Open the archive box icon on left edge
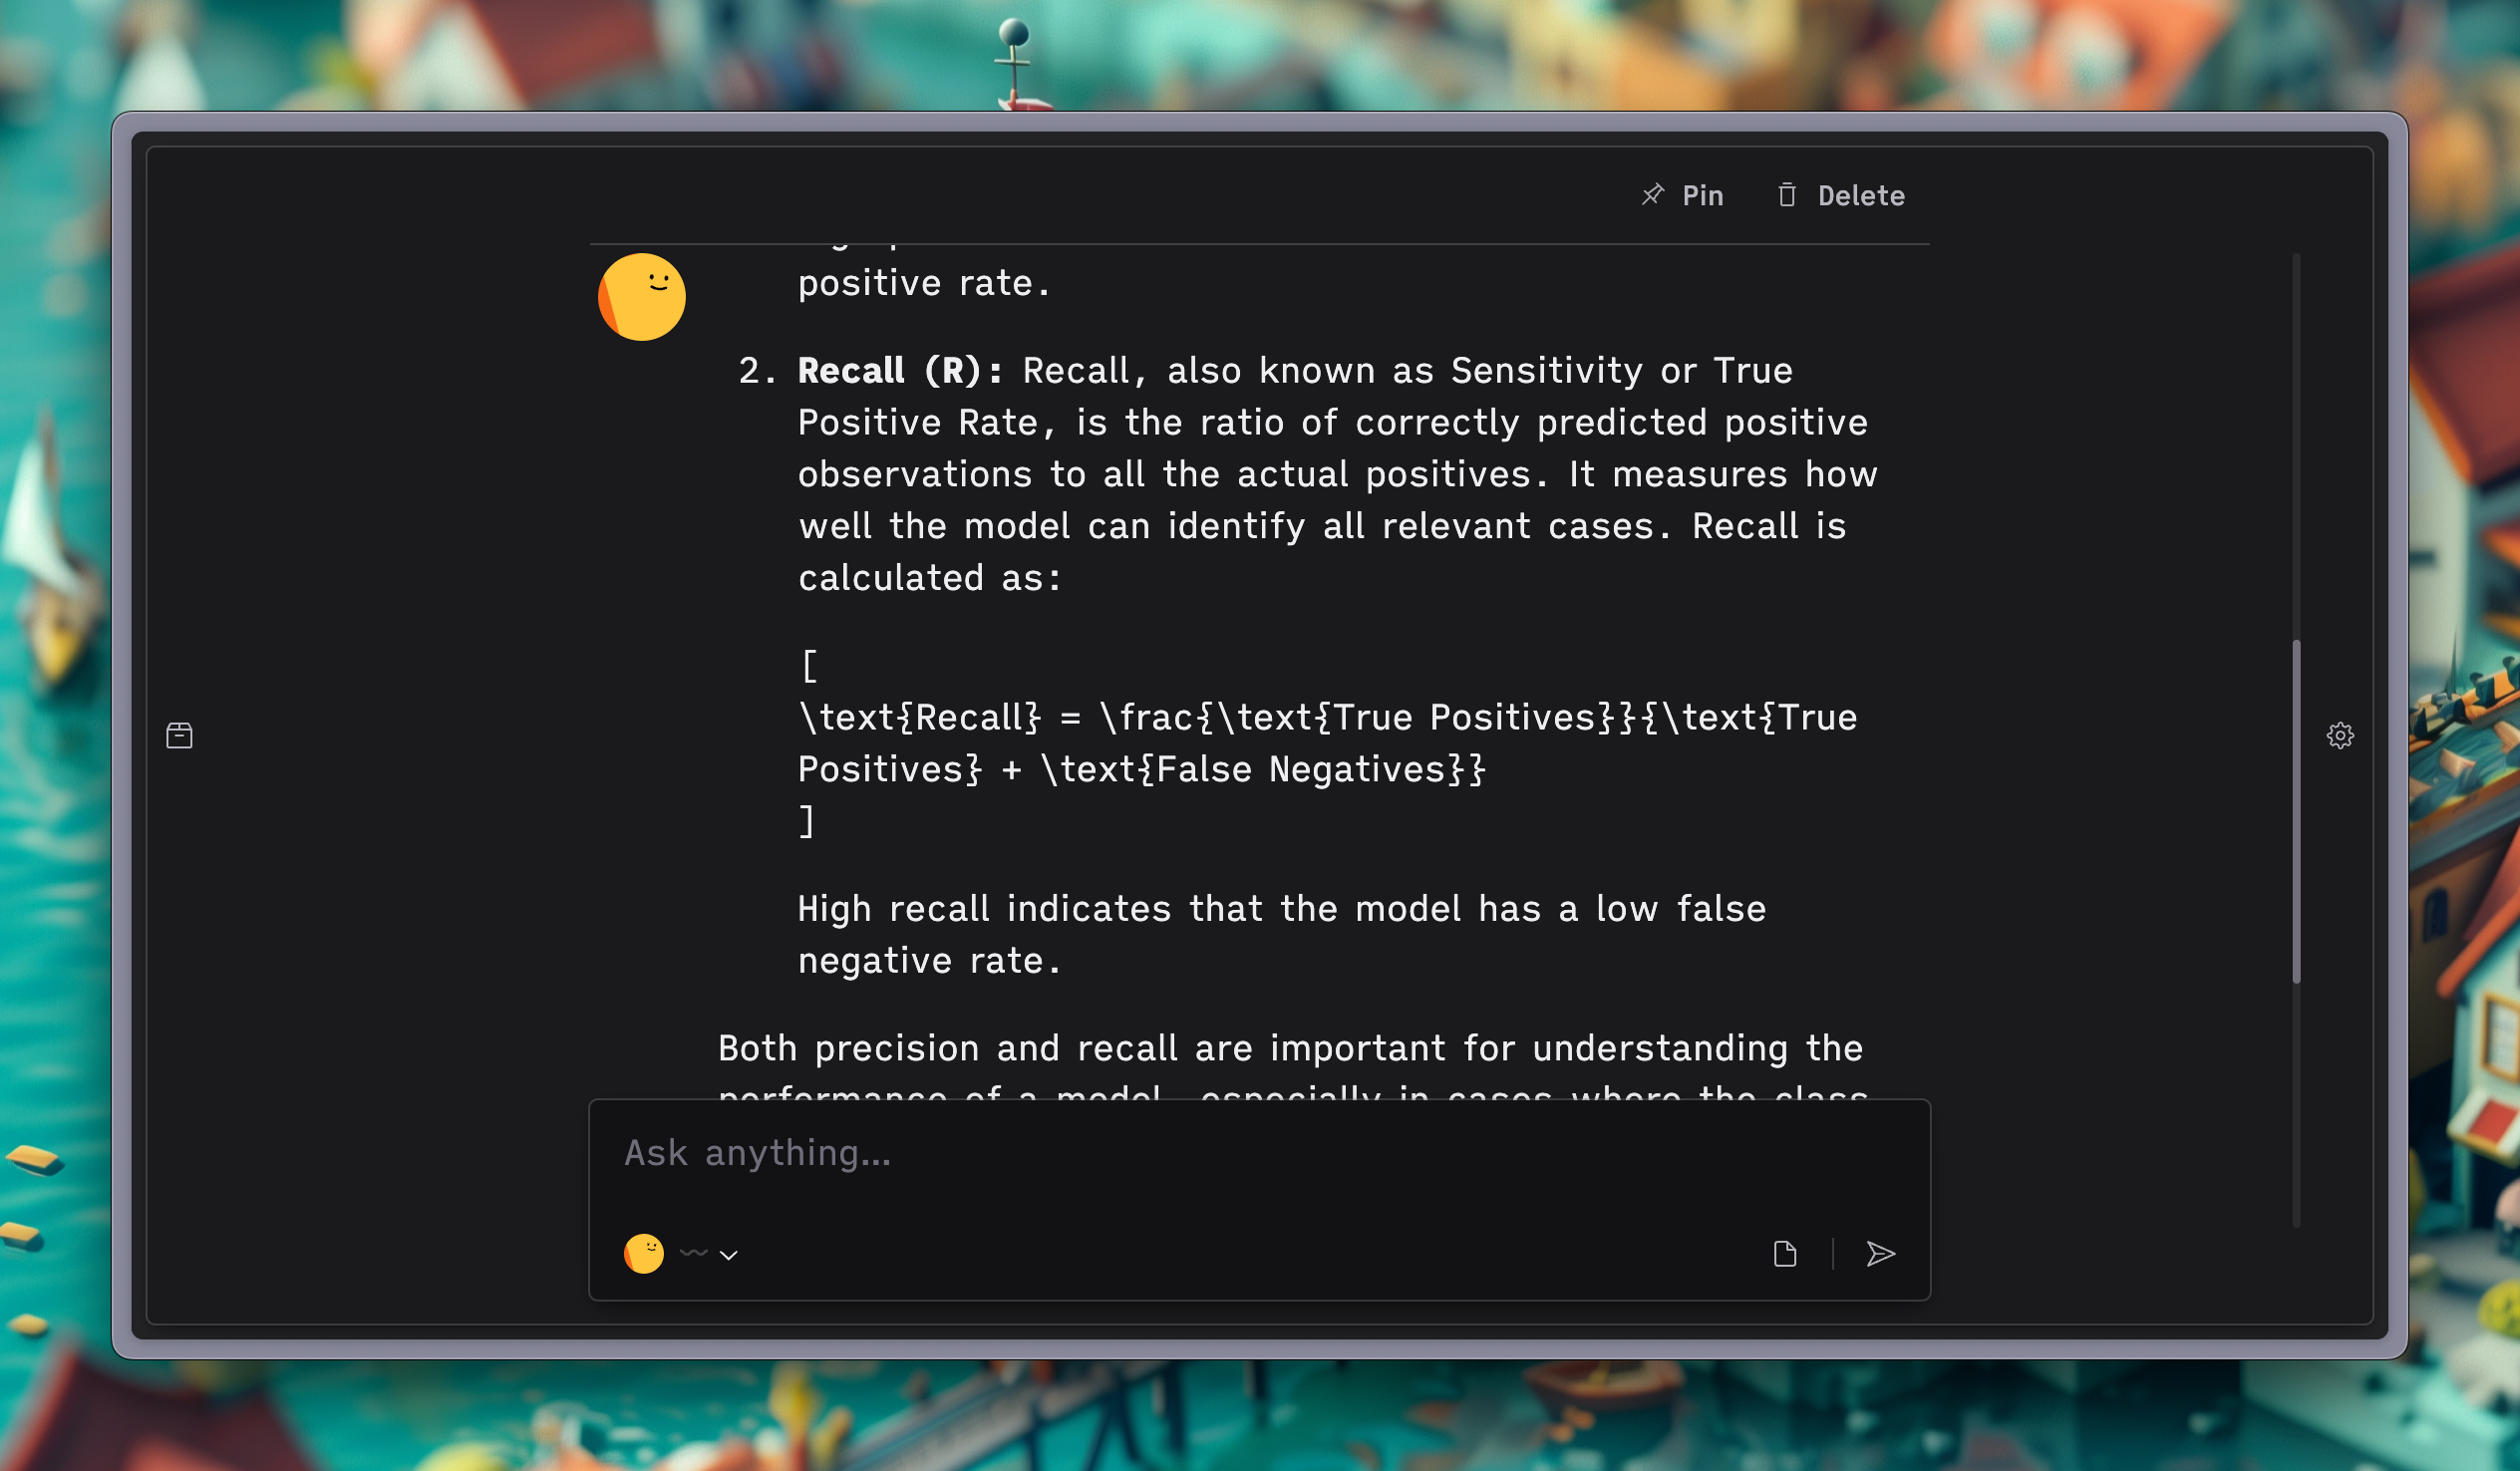The height and width of the screenshot is (1471, 2520). (x=179, y=736)
